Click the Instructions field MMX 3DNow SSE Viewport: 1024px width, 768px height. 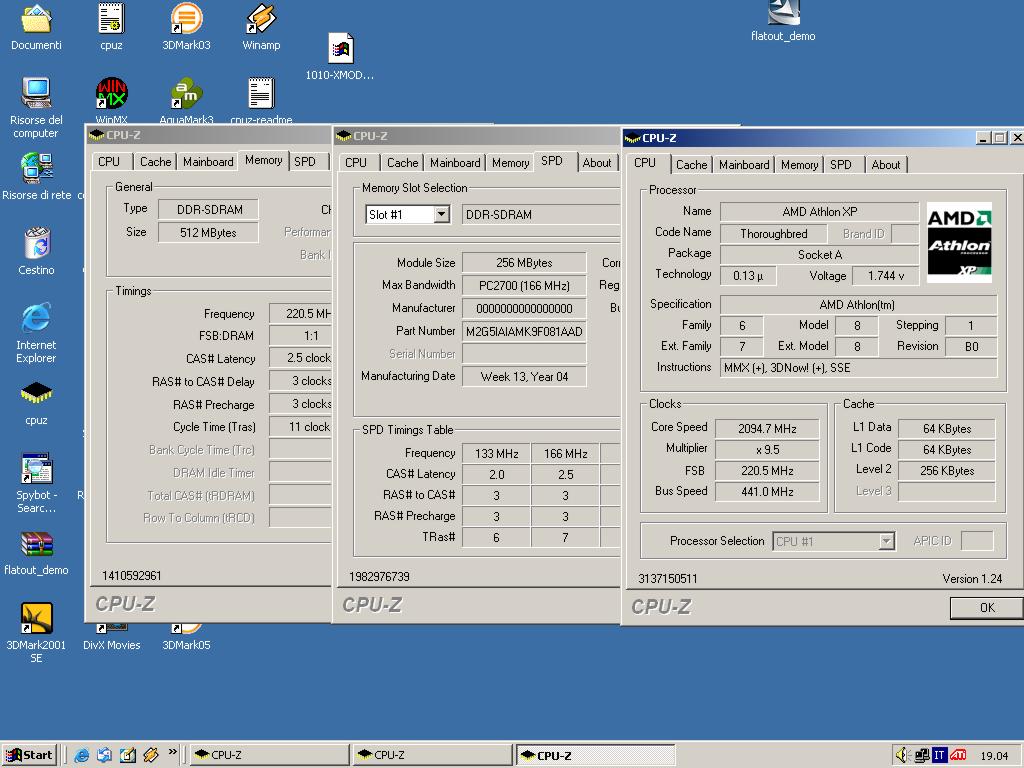click(858, 368)
